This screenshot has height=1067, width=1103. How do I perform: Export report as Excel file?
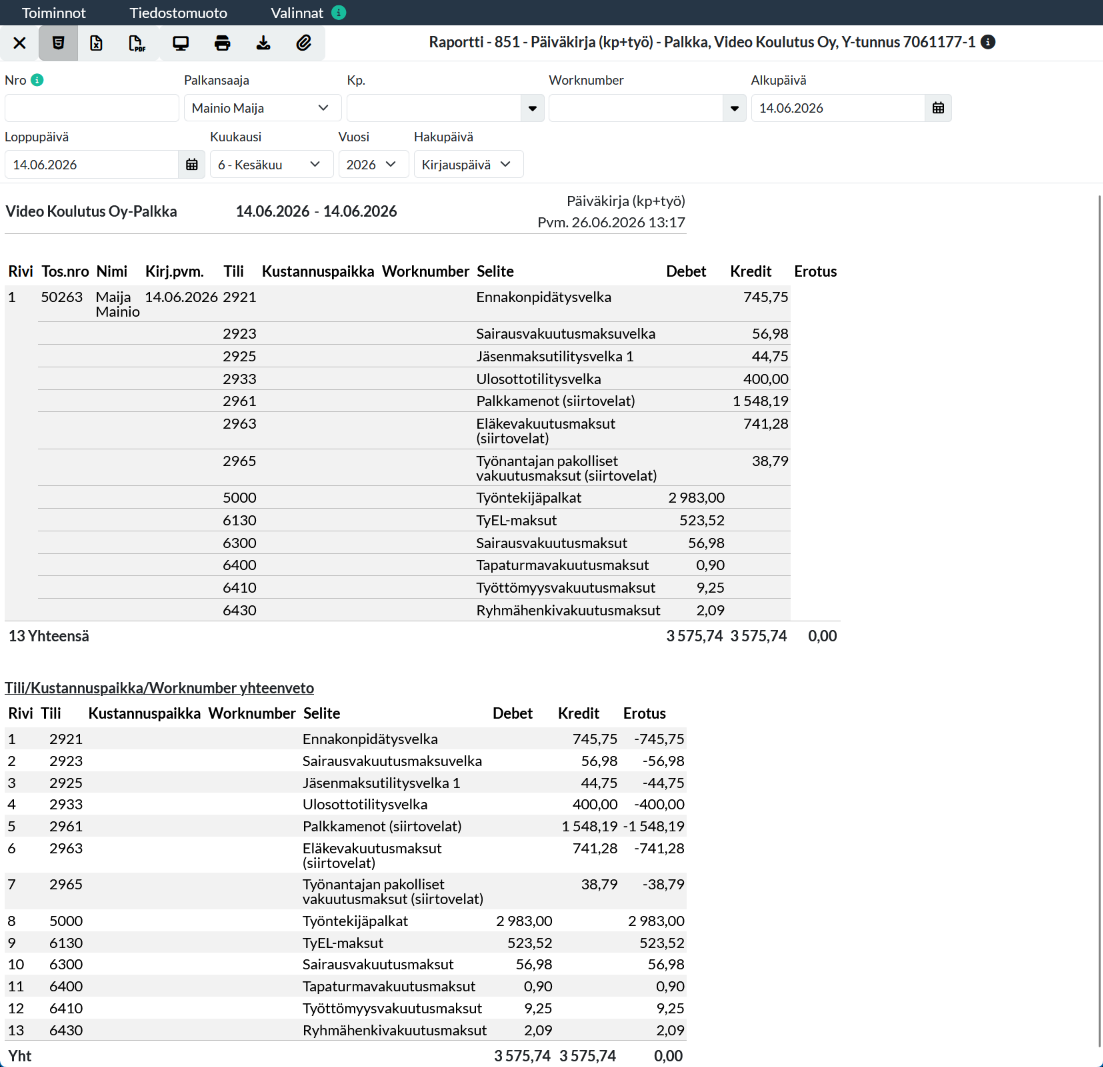(96, 43)
